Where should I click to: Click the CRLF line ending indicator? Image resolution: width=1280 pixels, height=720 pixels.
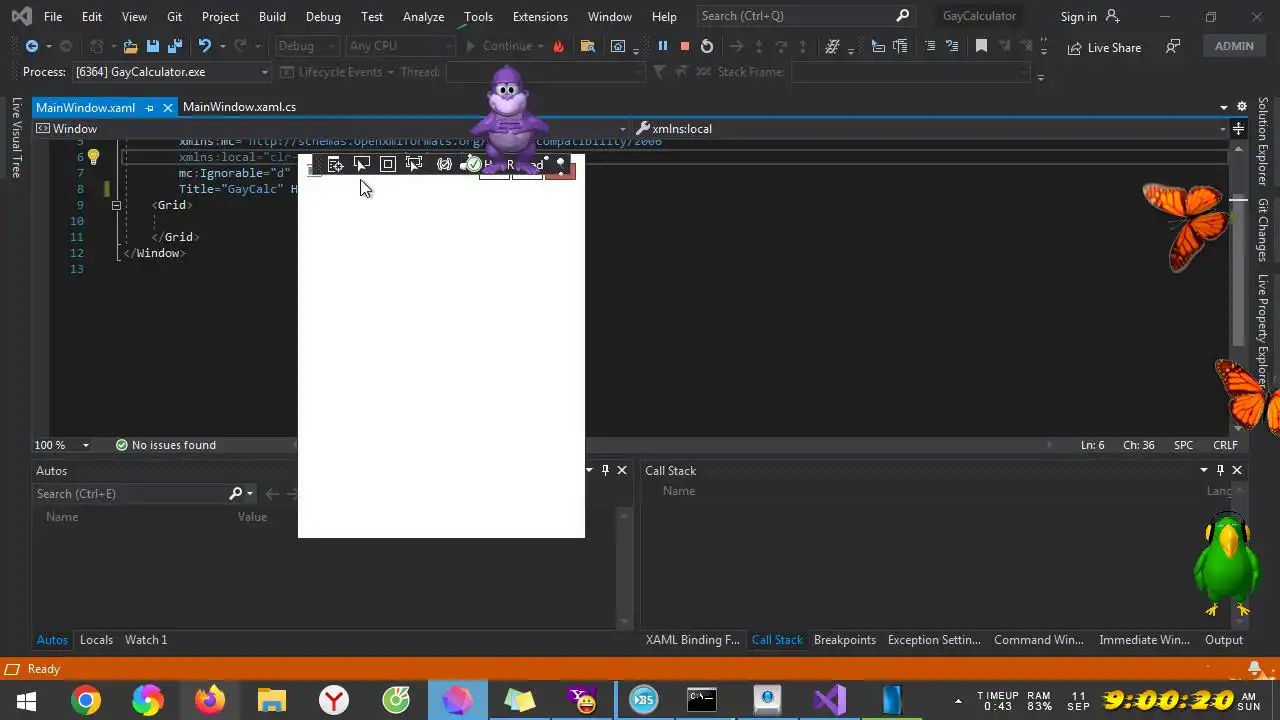point(1225,445)
